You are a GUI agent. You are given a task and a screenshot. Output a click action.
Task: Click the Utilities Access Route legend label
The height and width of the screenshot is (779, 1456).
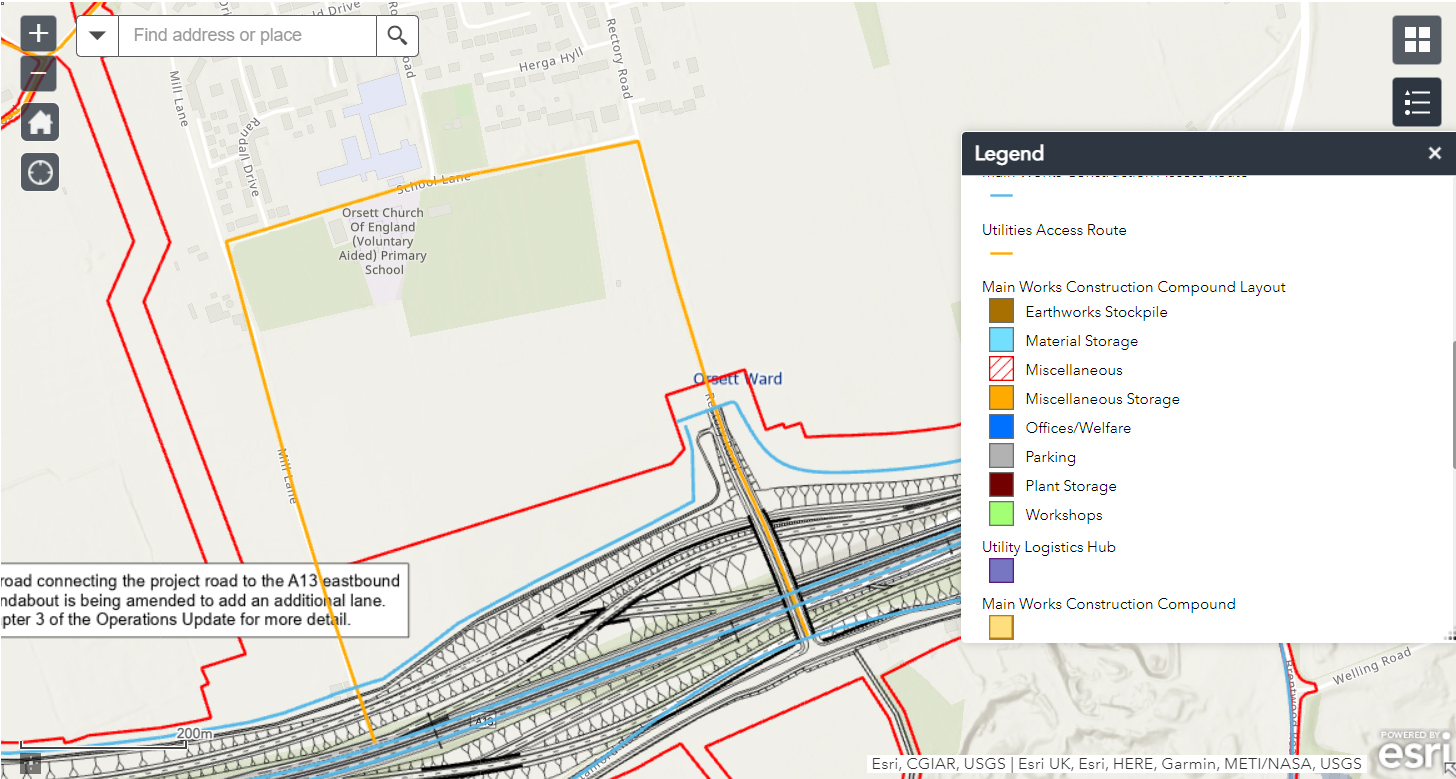(1054, 230)
